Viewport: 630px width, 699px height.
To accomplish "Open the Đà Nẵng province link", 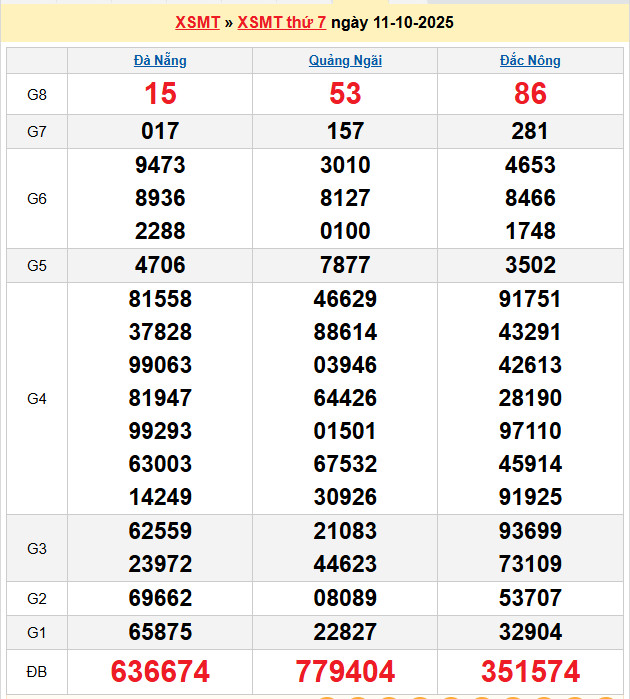I will point(160,60).
